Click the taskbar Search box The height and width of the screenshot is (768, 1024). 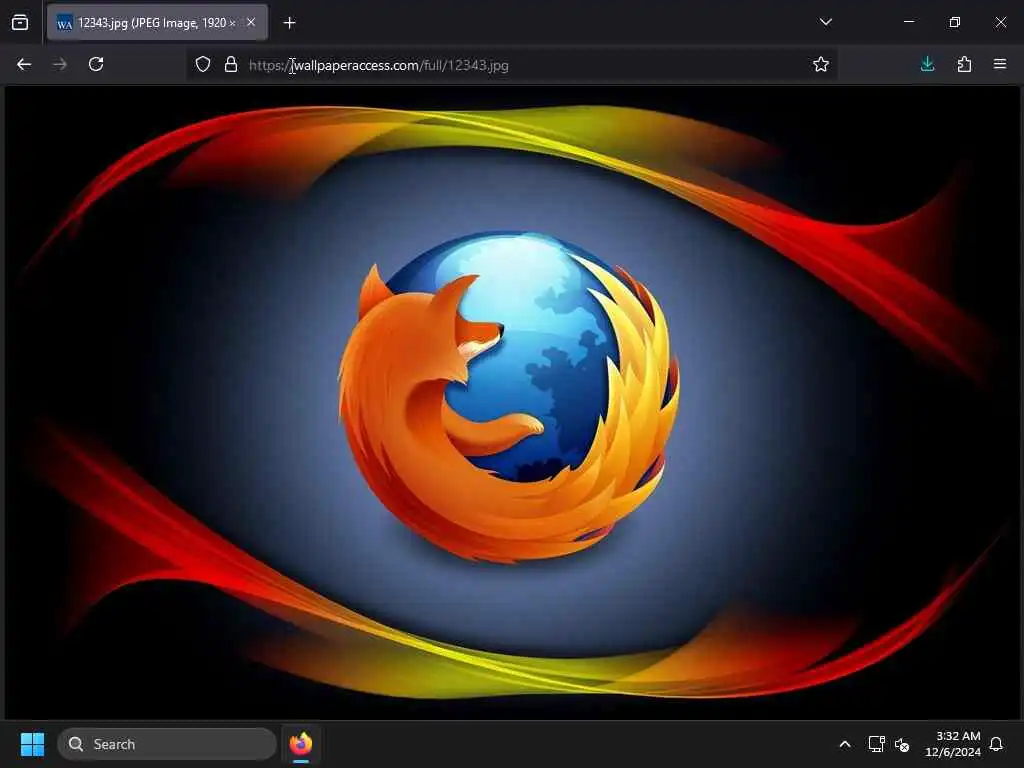(167, 744)
